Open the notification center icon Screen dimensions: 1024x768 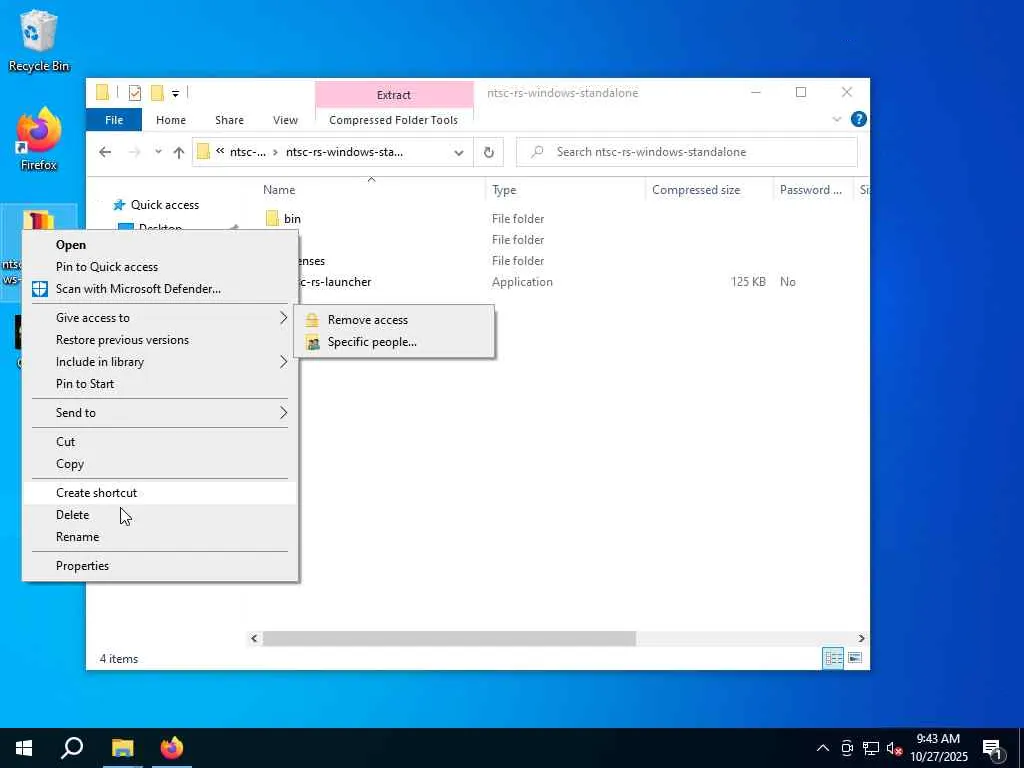tap(993, 748)
